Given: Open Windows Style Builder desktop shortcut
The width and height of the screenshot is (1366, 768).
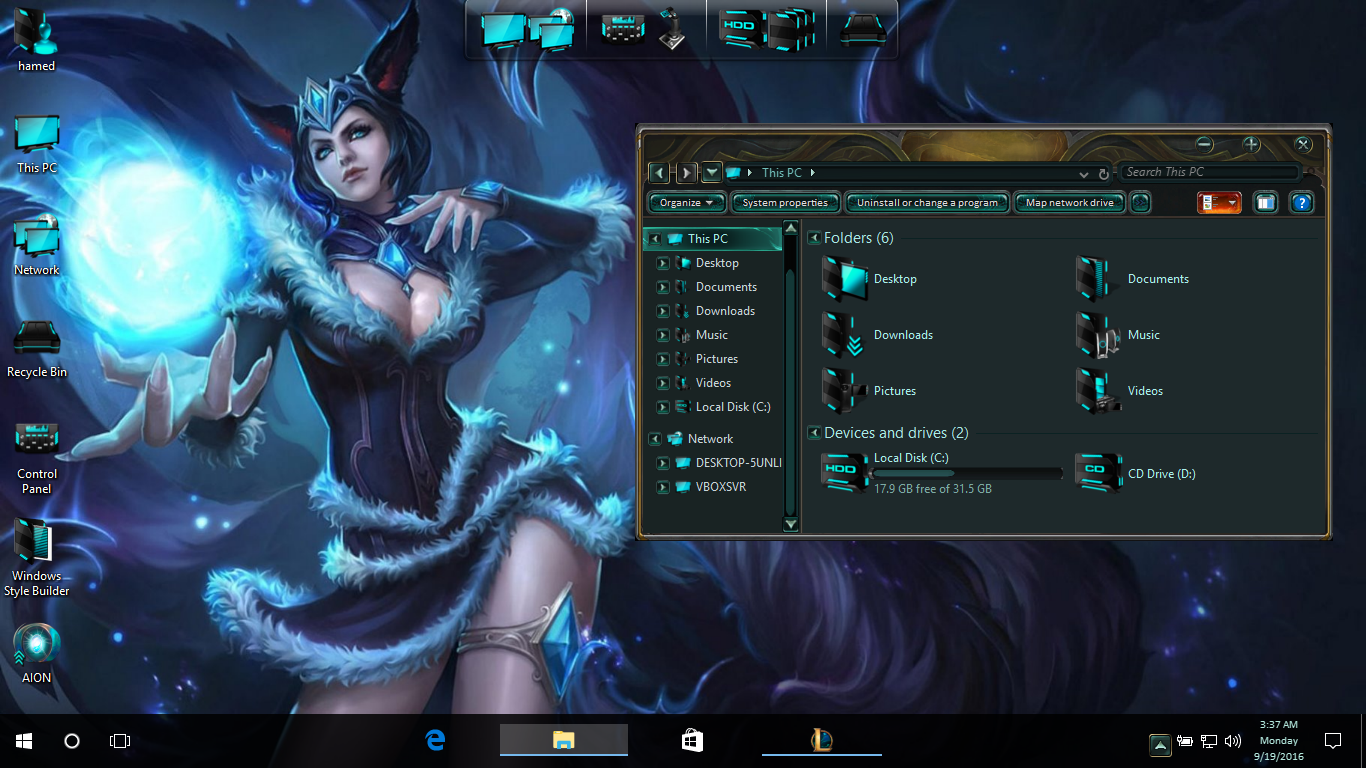Looking at the screenshot, I should 37,543.
